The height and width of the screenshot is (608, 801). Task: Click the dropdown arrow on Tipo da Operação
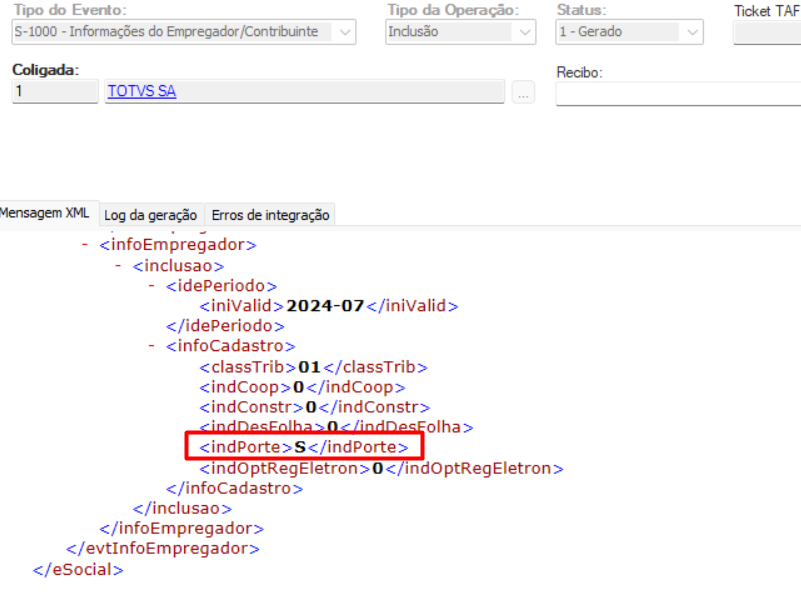click(x=523, y=31)
